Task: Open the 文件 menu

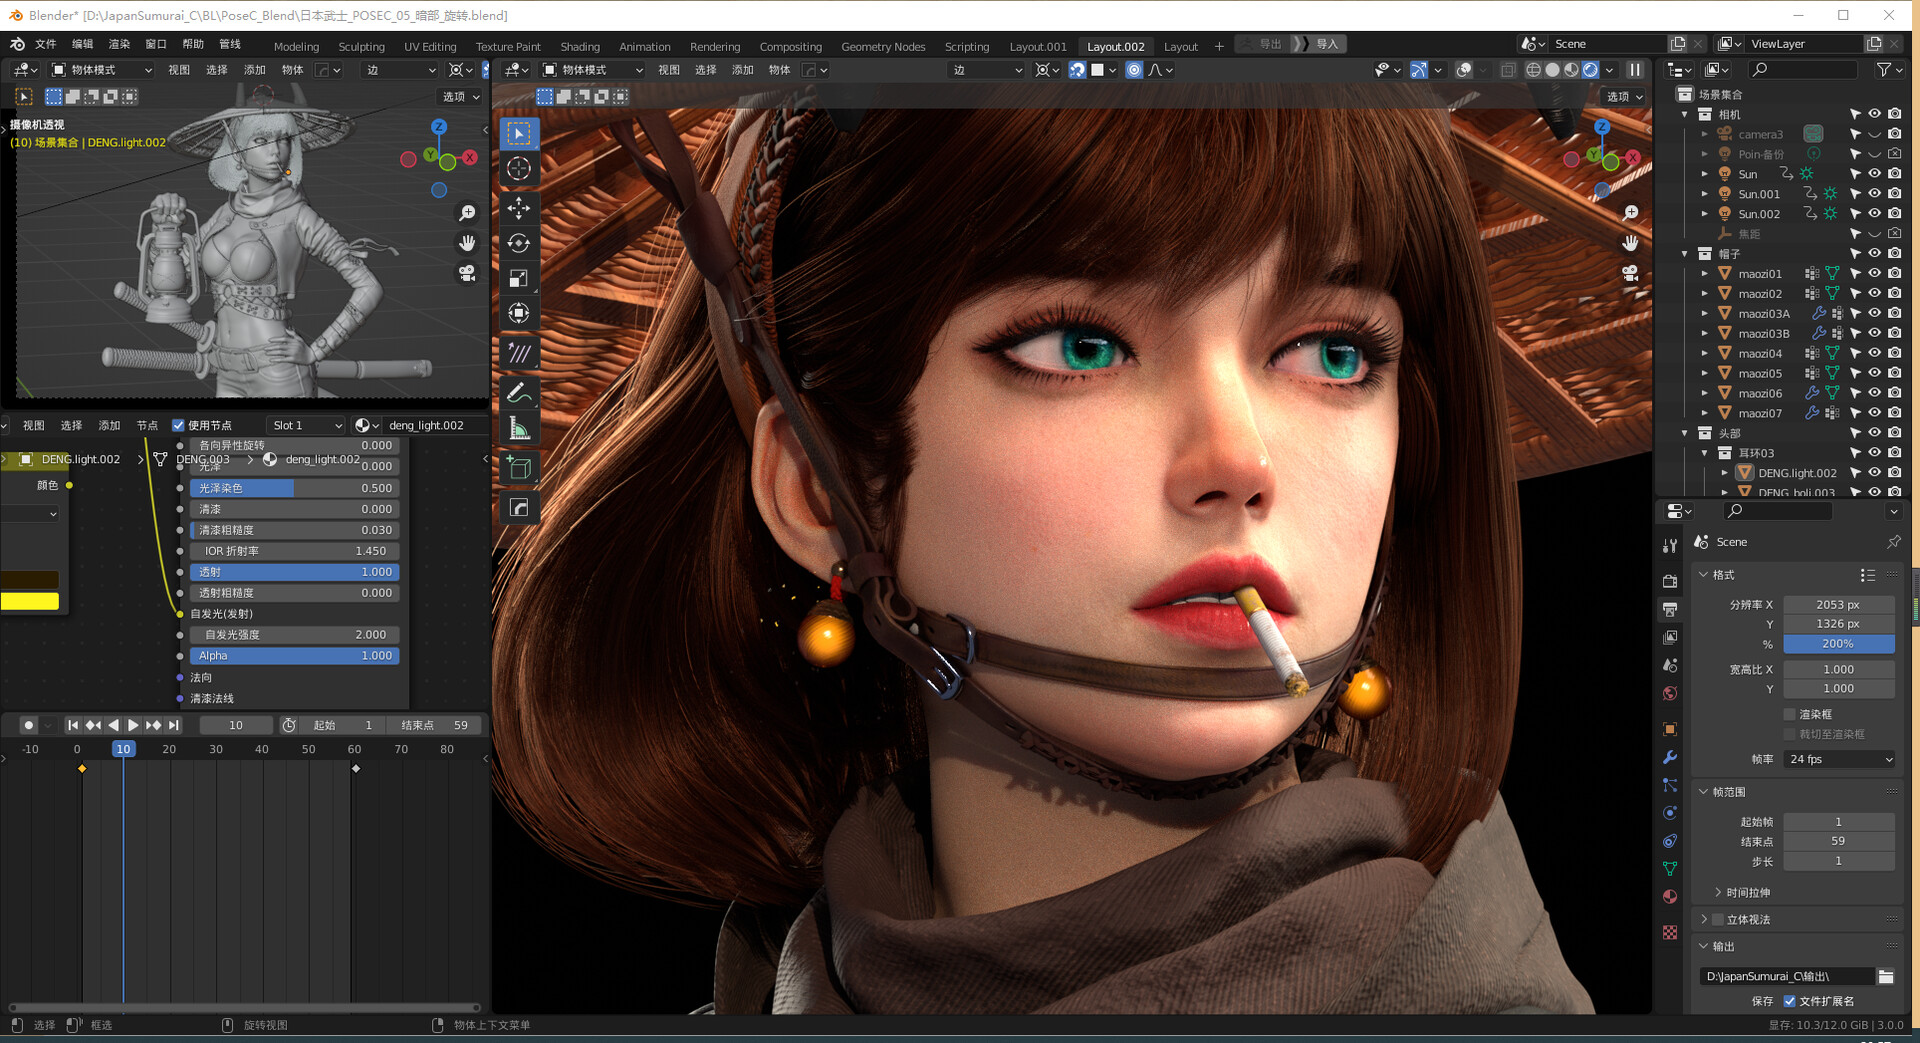Action: coord(46,44)
